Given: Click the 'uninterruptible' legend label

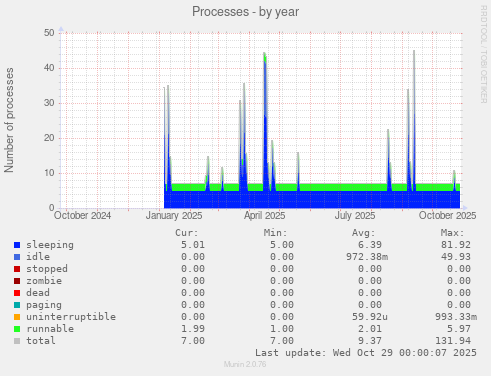Looking at the screenshot, I should click(x=71, y=317).
